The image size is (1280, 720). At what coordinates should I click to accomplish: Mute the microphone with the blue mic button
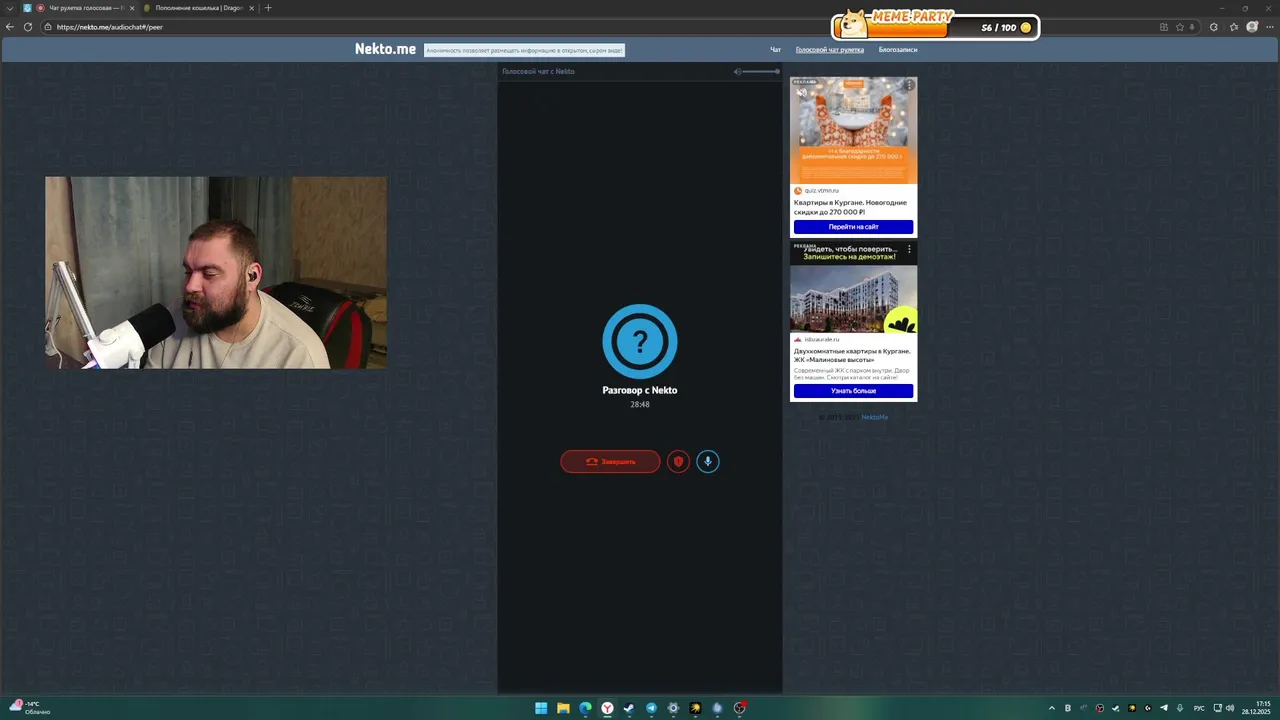(708, 461)
